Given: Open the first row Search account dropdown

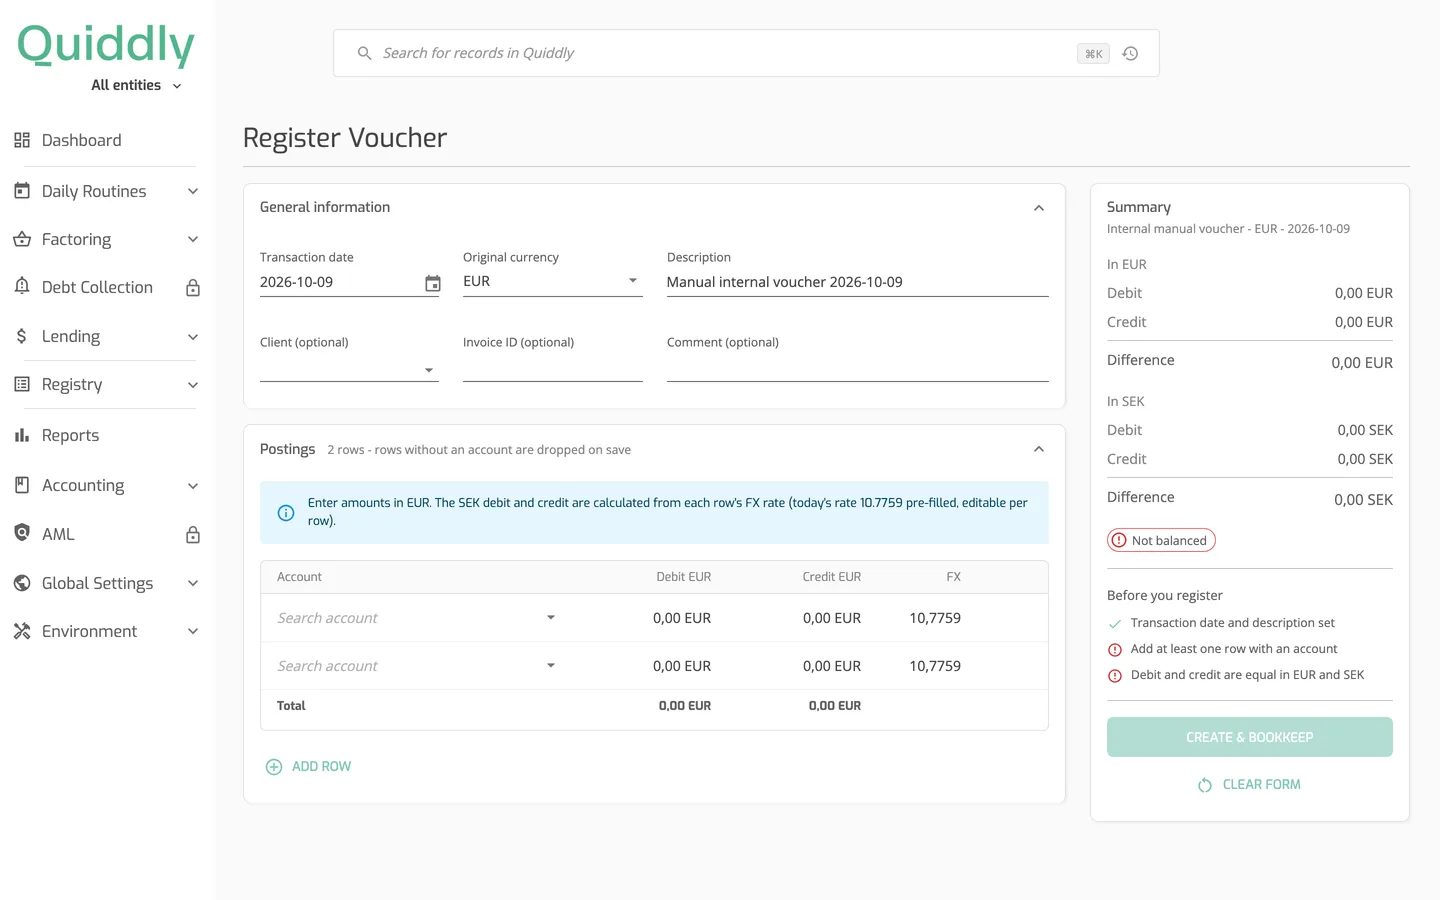Looking at the screenshot, I should tap(416, 618).
